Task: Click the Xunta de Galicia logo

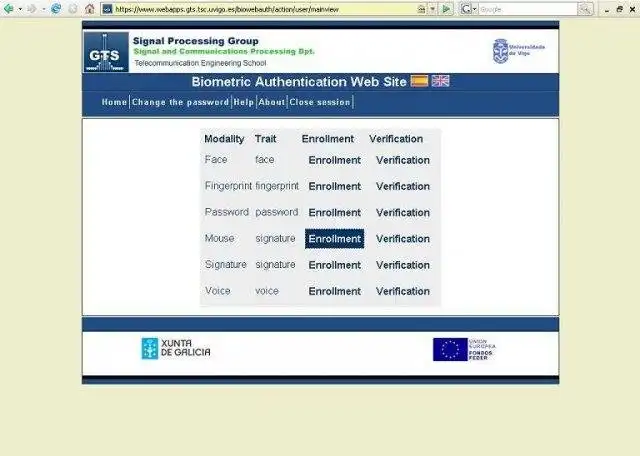Action: [176, 348]
